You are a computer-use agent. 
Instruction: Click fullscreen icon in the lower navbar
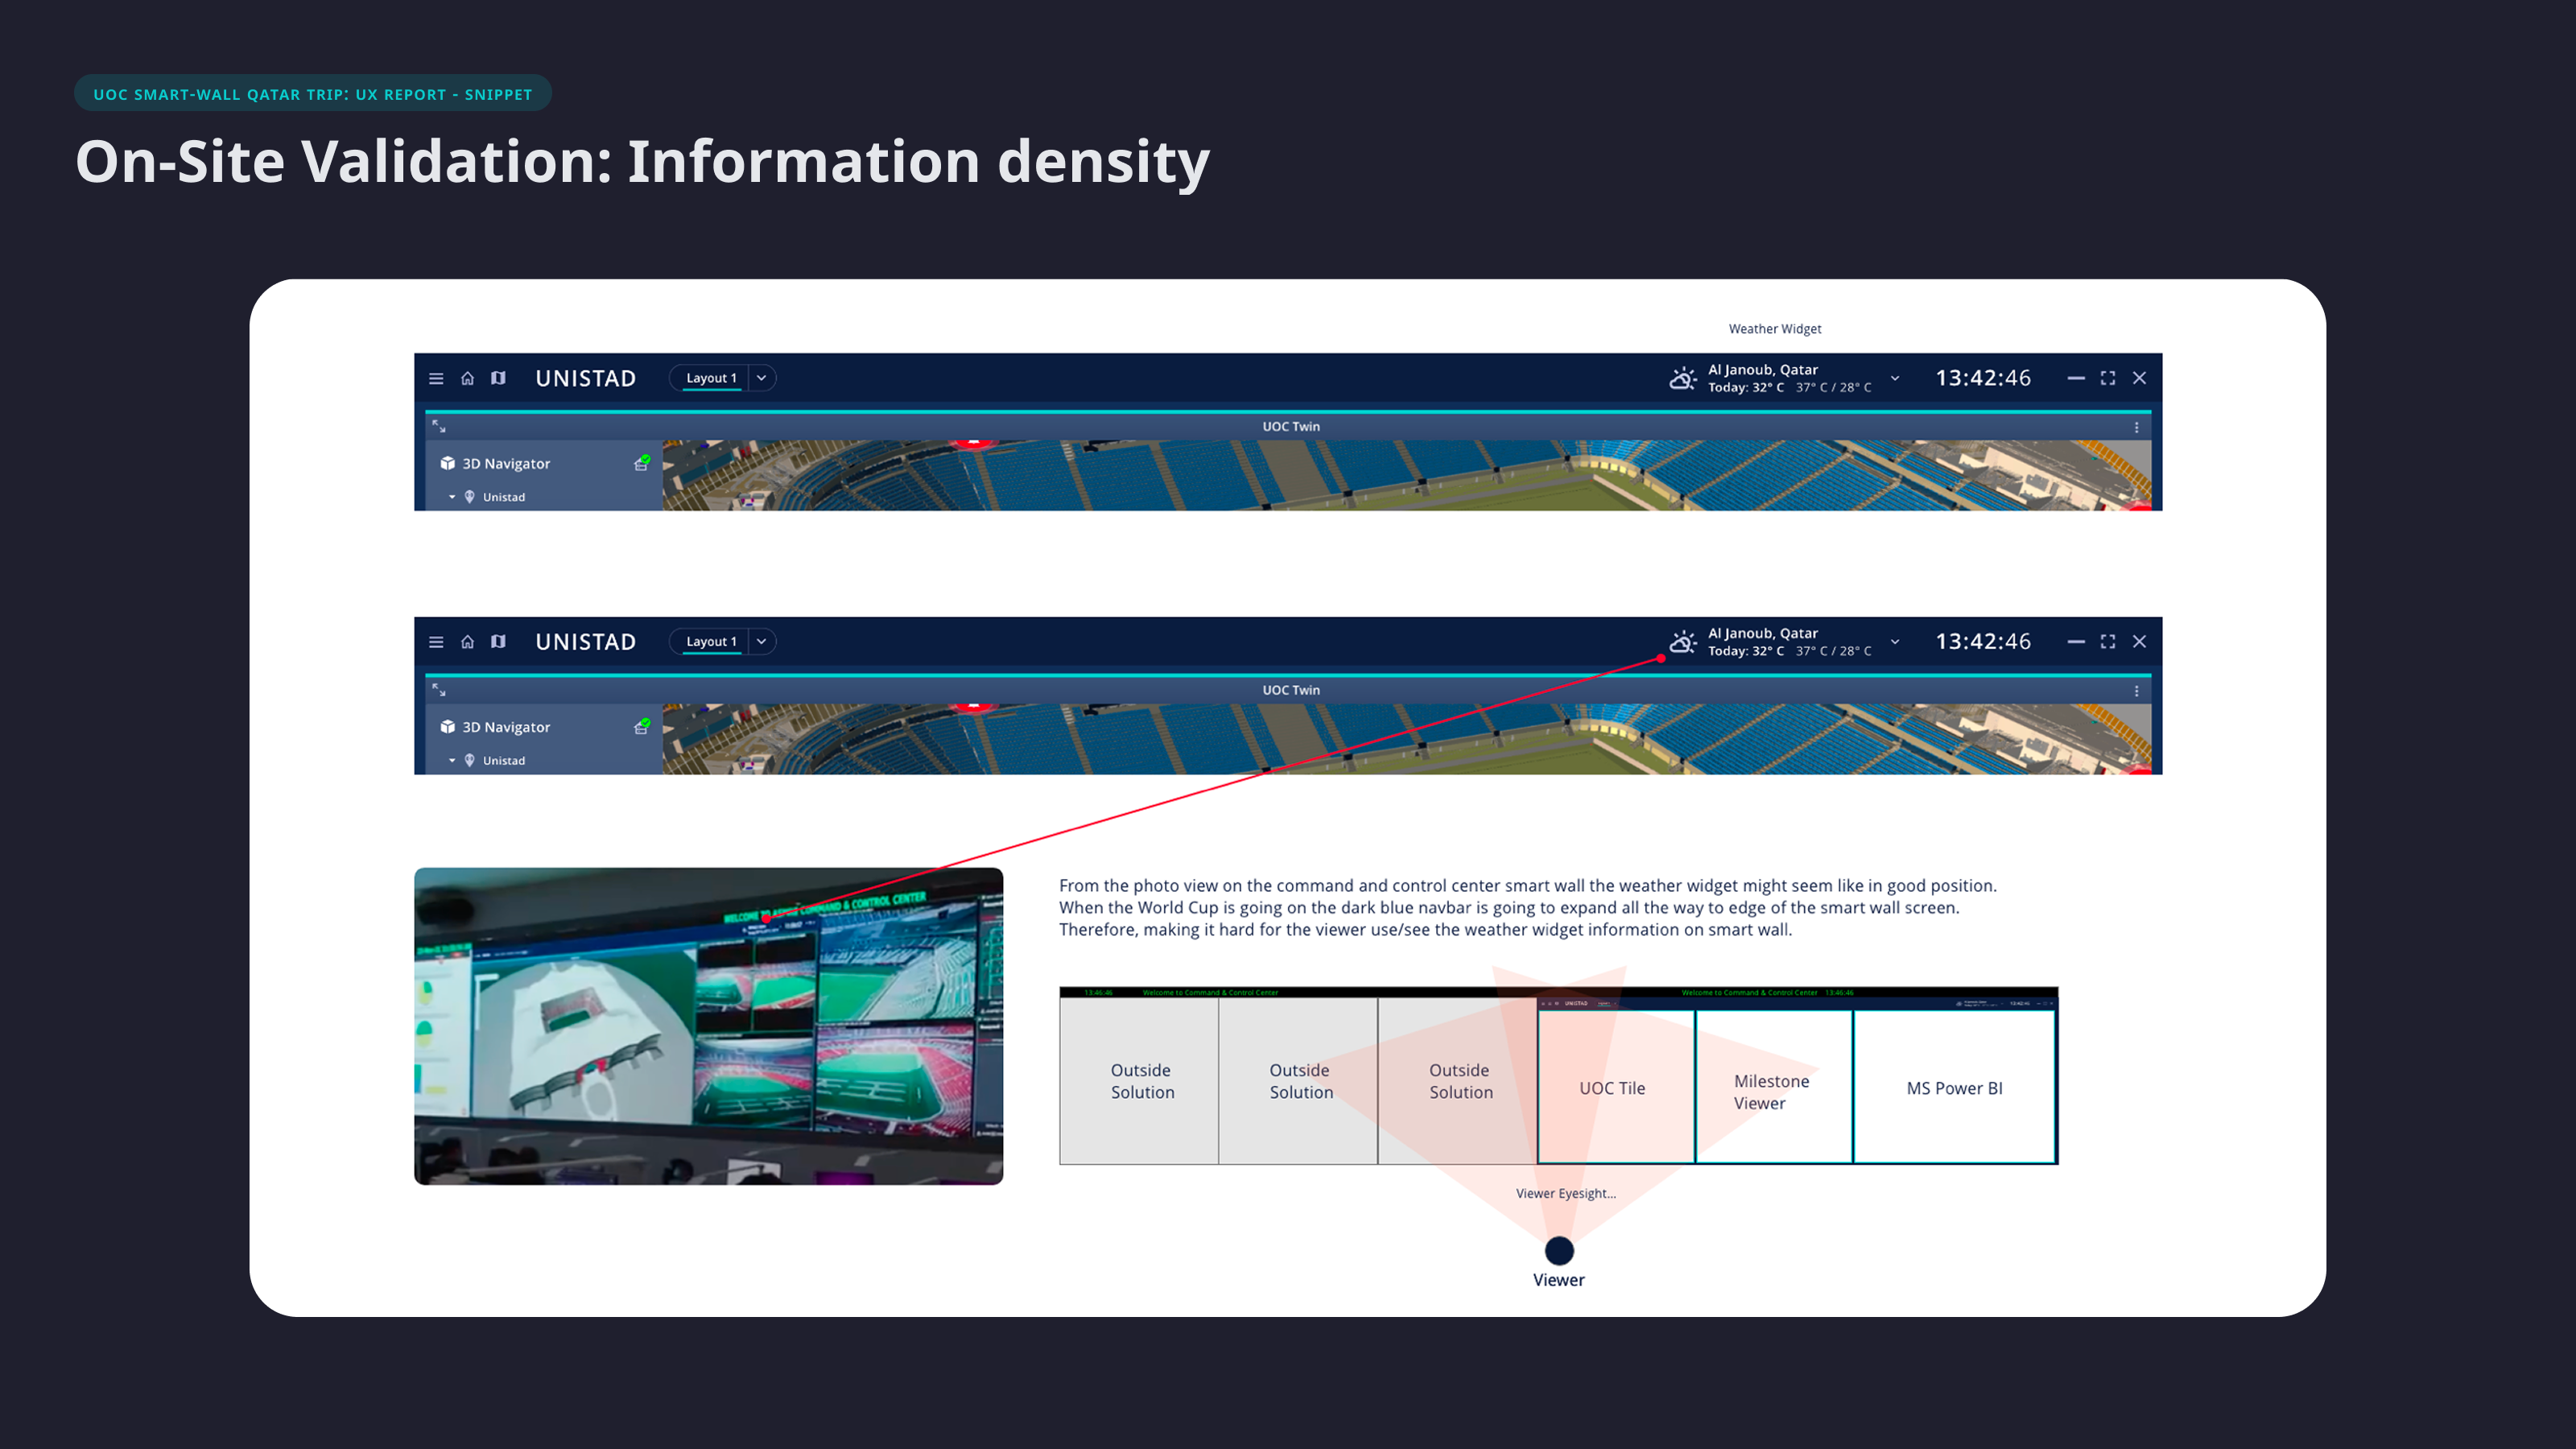2107,641
